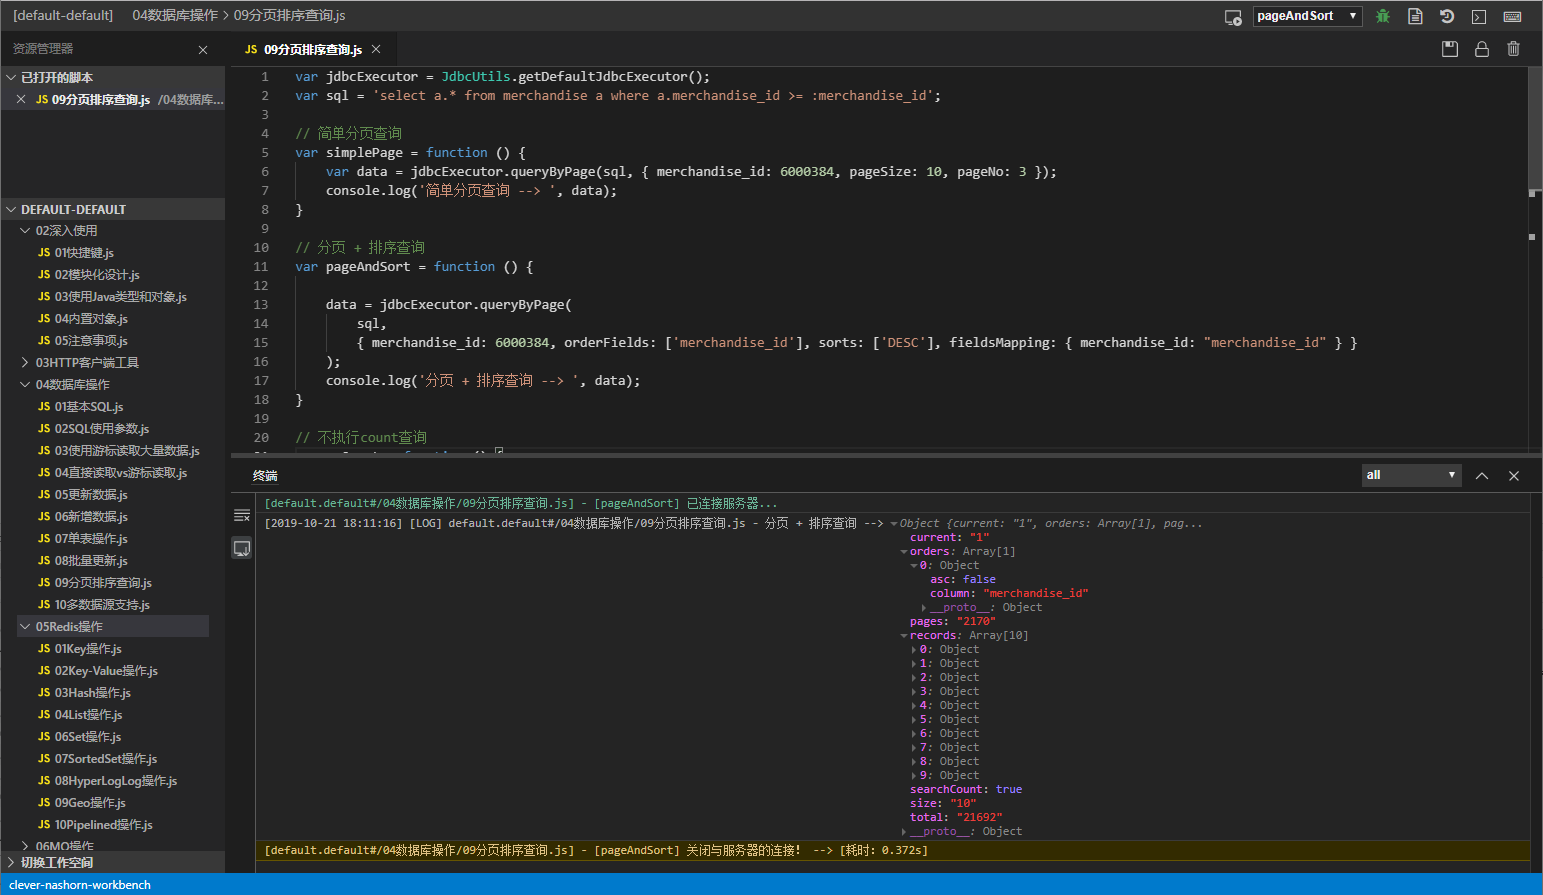
Task: Toggle the lock icon for the script
Action: point(1482,49)
